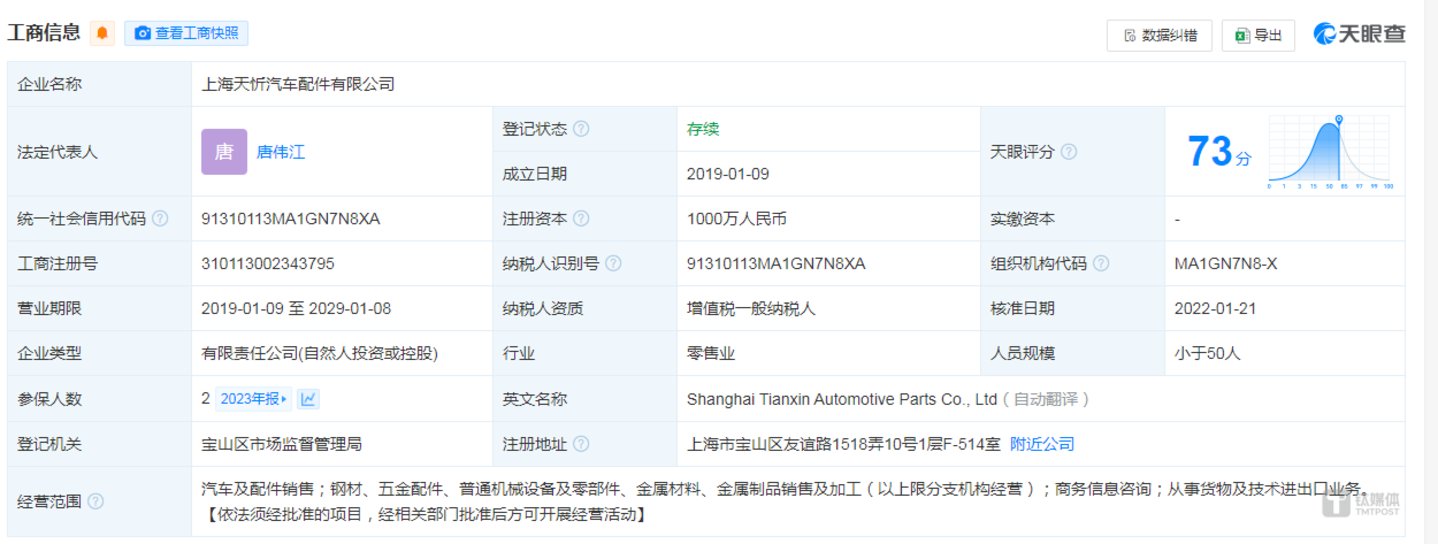This screenshot has width=1438, height=544.
Task: Click the 73分 score value
Action: click(x=1218, y=153)
